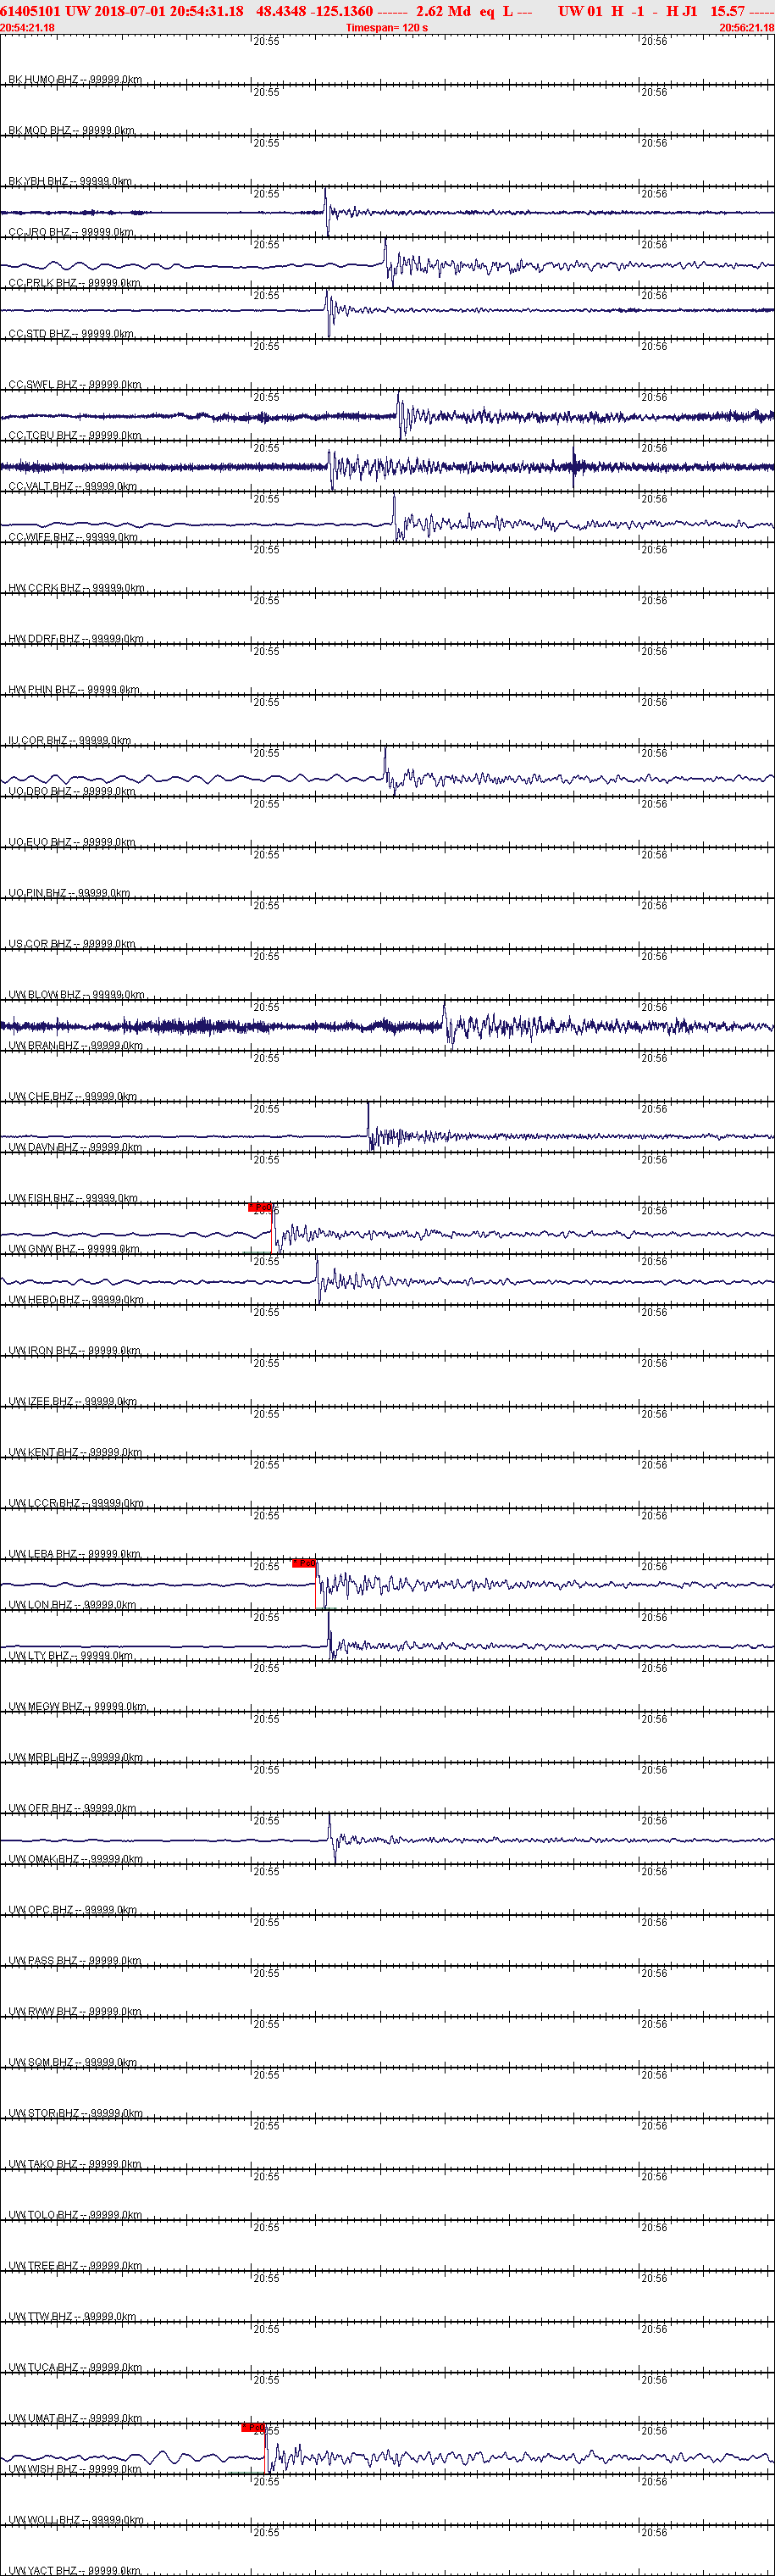Select the BK.MOD.BHZ station label

[x=71, y=130]
